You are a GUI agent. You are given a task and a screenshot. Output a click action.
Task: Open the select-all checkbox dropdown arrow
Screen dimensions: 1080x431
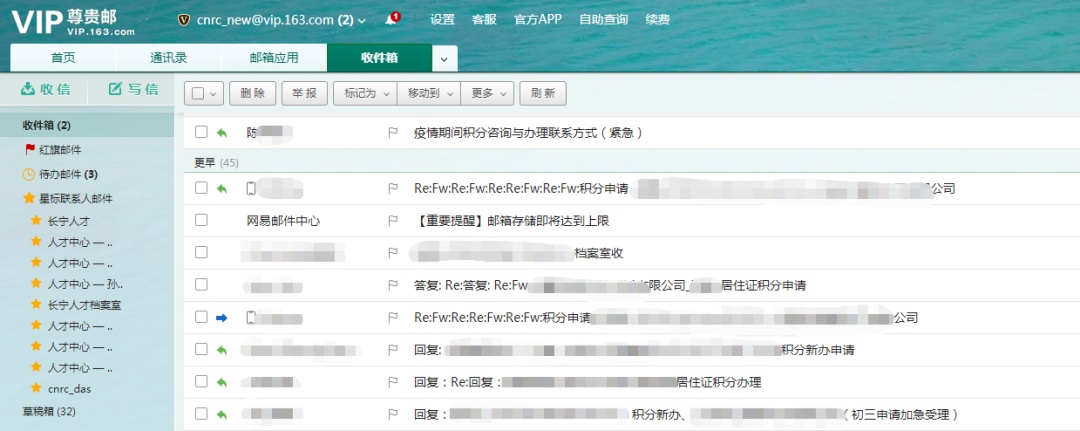click(x=214, y=94)
